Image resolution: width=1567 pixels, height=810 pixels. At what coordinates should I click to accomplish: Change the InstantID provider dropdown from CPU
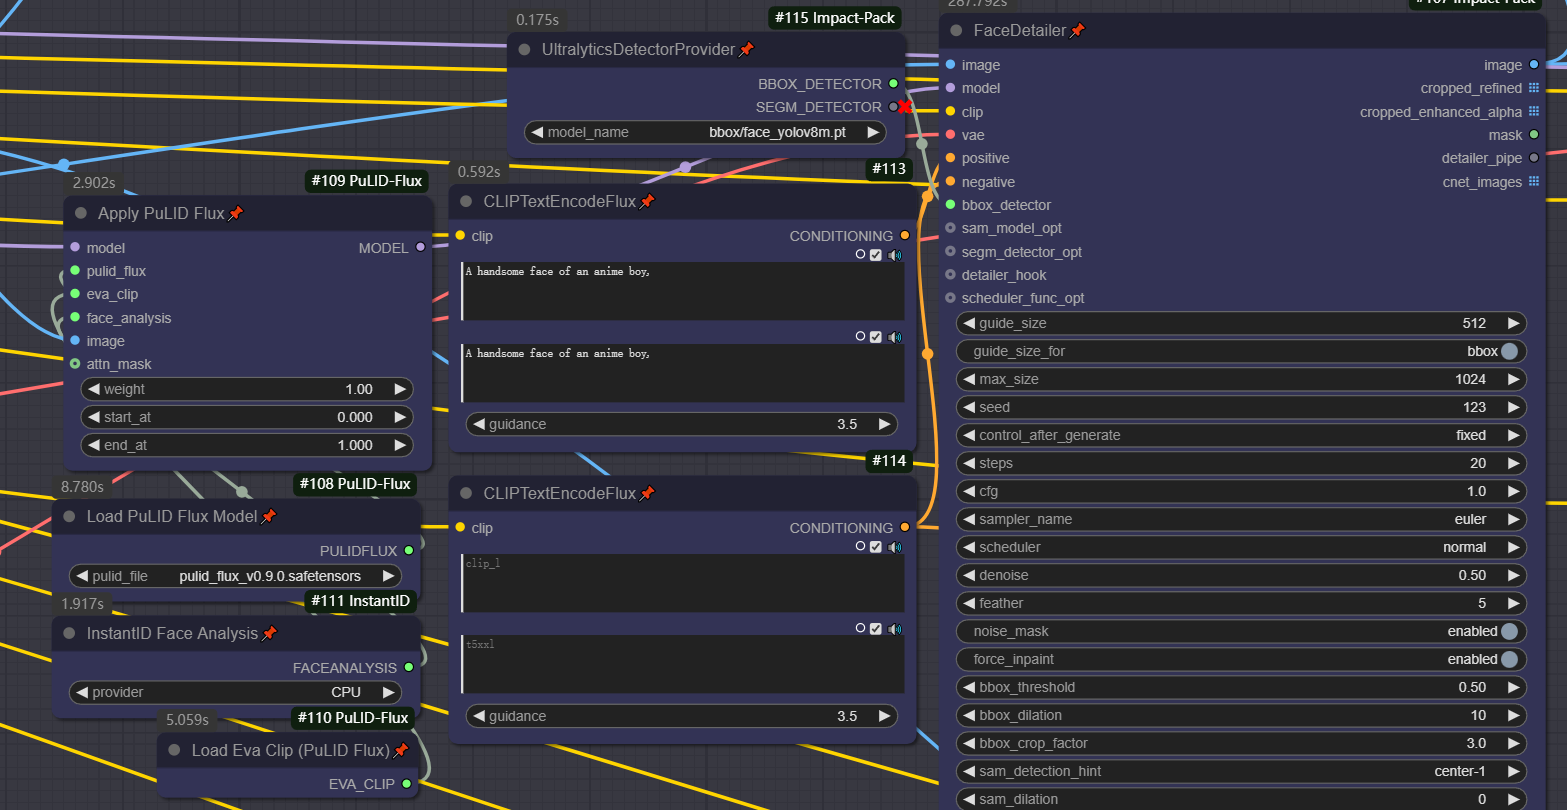click(x=235, y=692)
